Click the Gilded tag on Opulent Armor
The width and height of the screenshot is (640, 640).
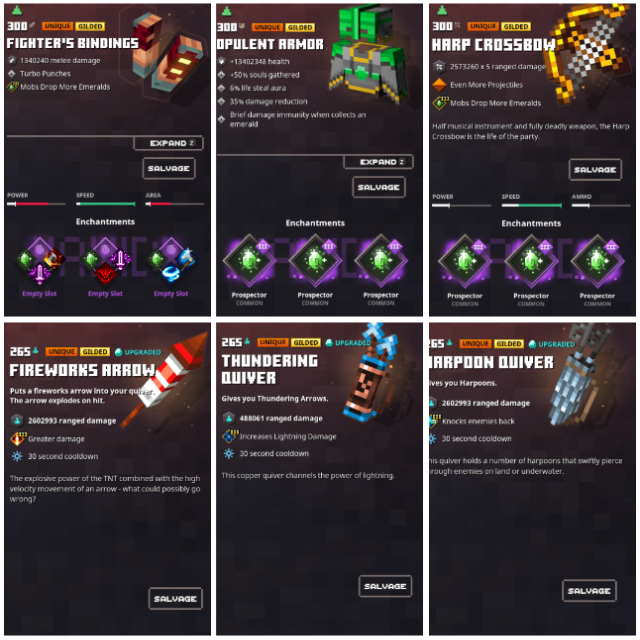(x=300, y=27)
